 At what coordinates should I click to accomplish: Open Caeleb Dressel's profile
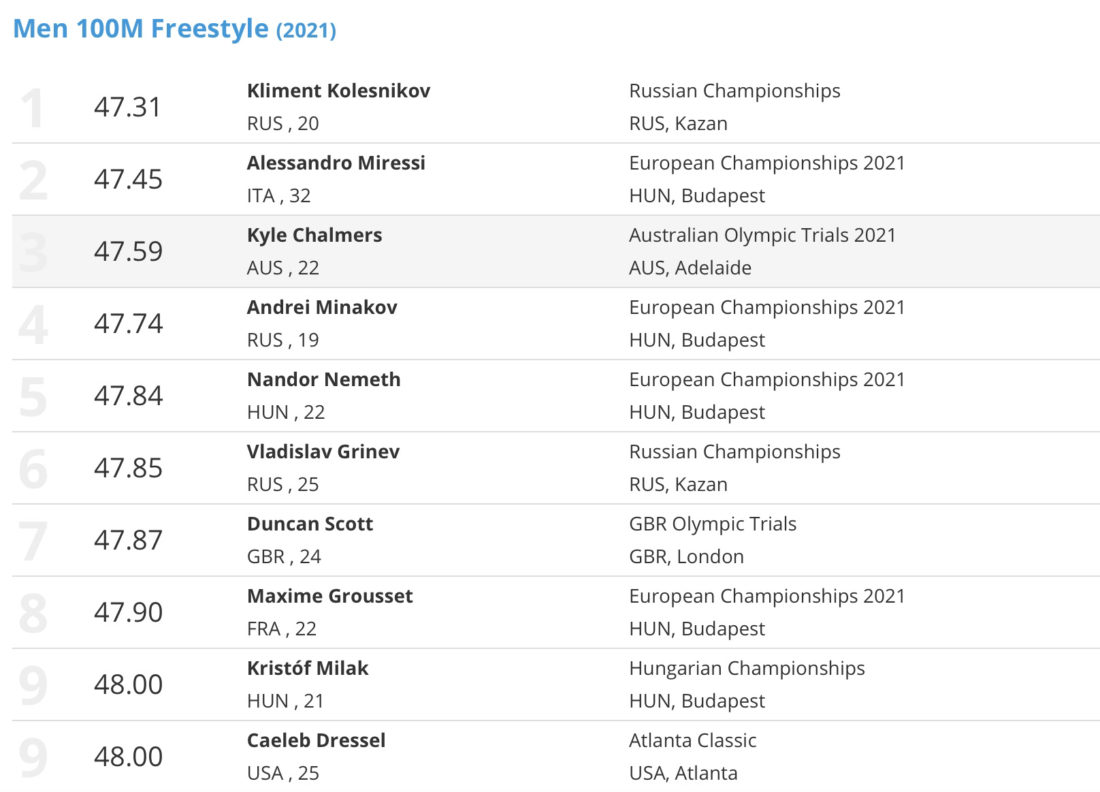click(316, 741)
